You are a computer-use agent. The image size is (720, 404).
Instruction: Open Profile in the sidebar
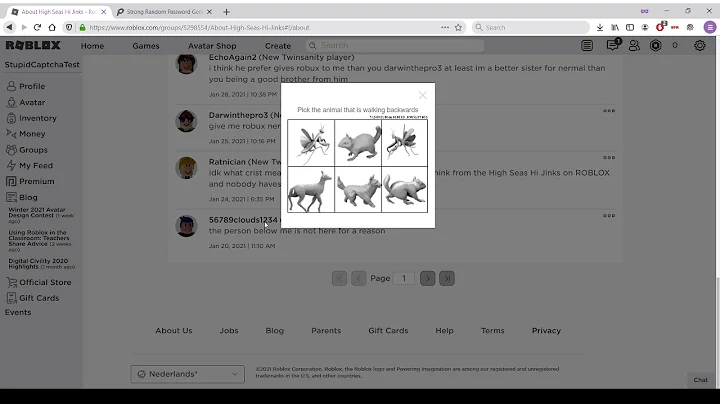click(x=26, y=86)
